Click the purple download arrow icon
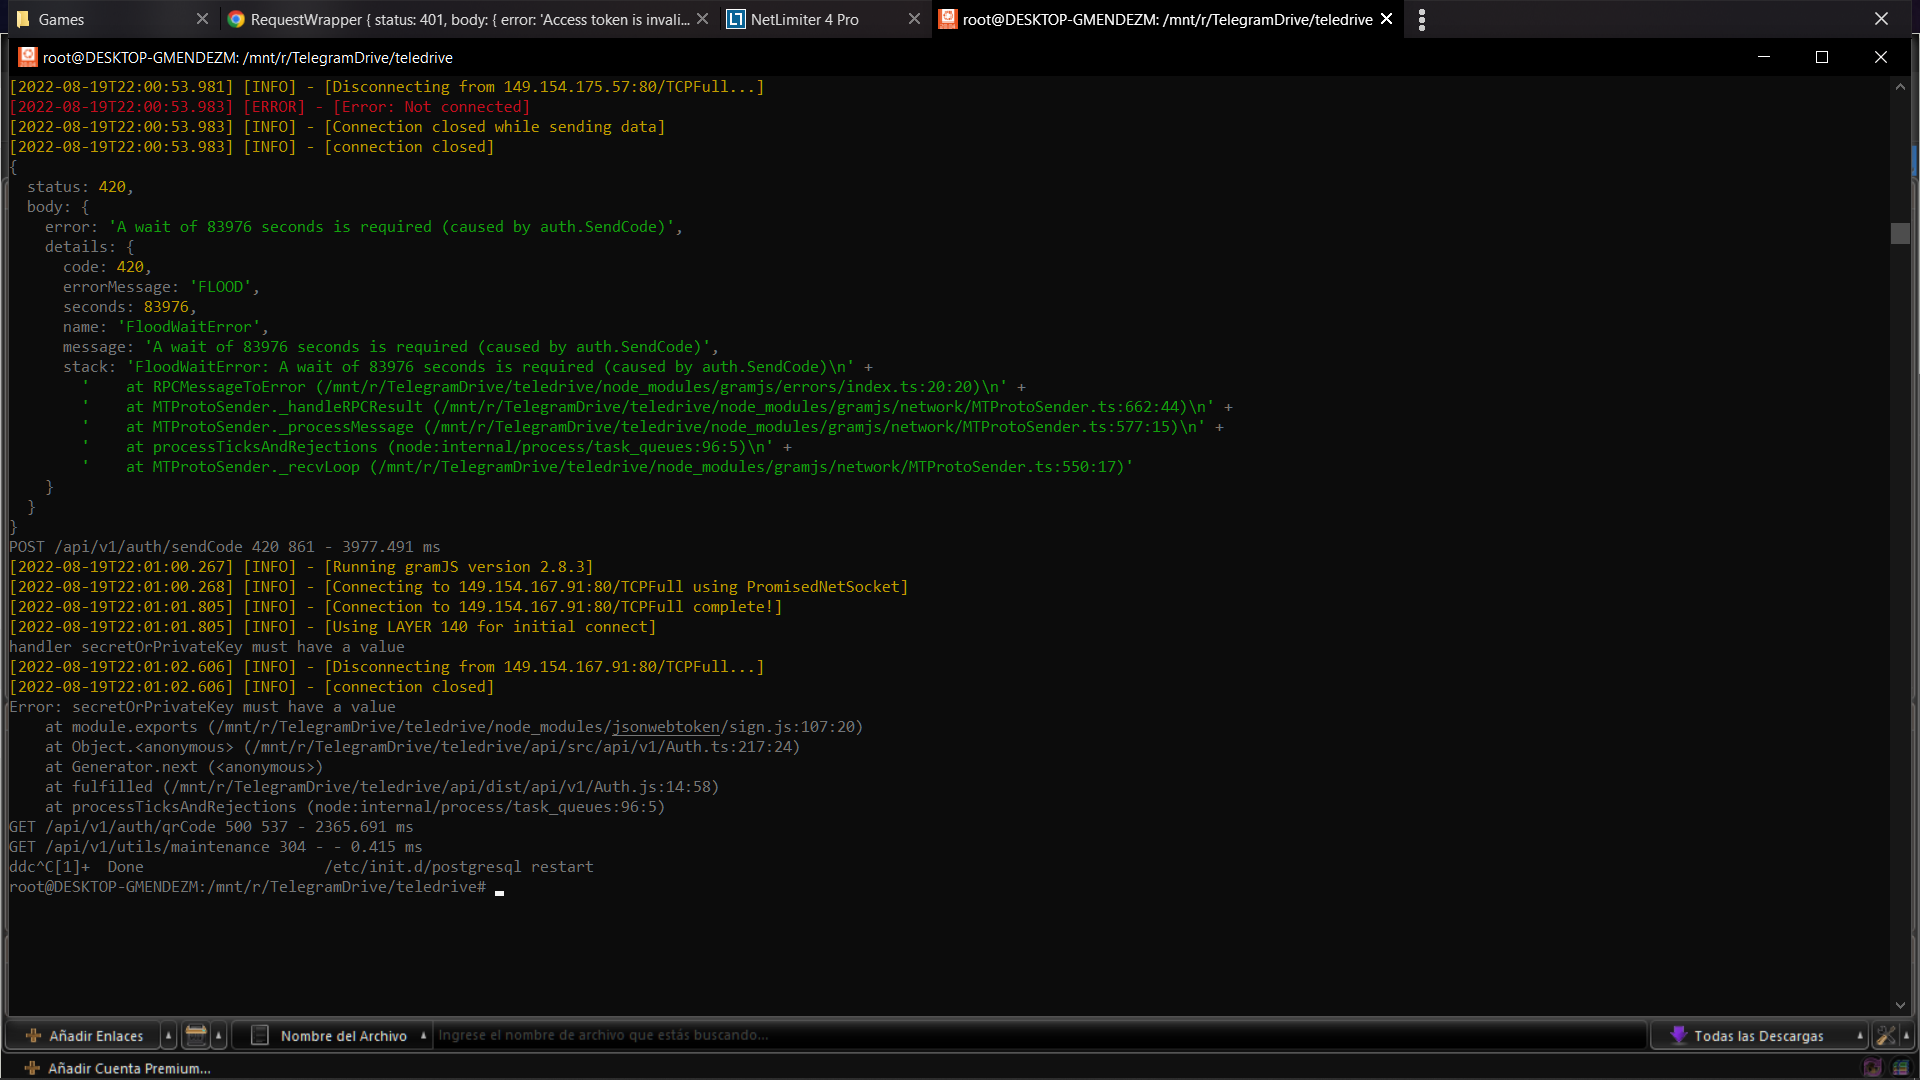 tap(1678, 1036)
